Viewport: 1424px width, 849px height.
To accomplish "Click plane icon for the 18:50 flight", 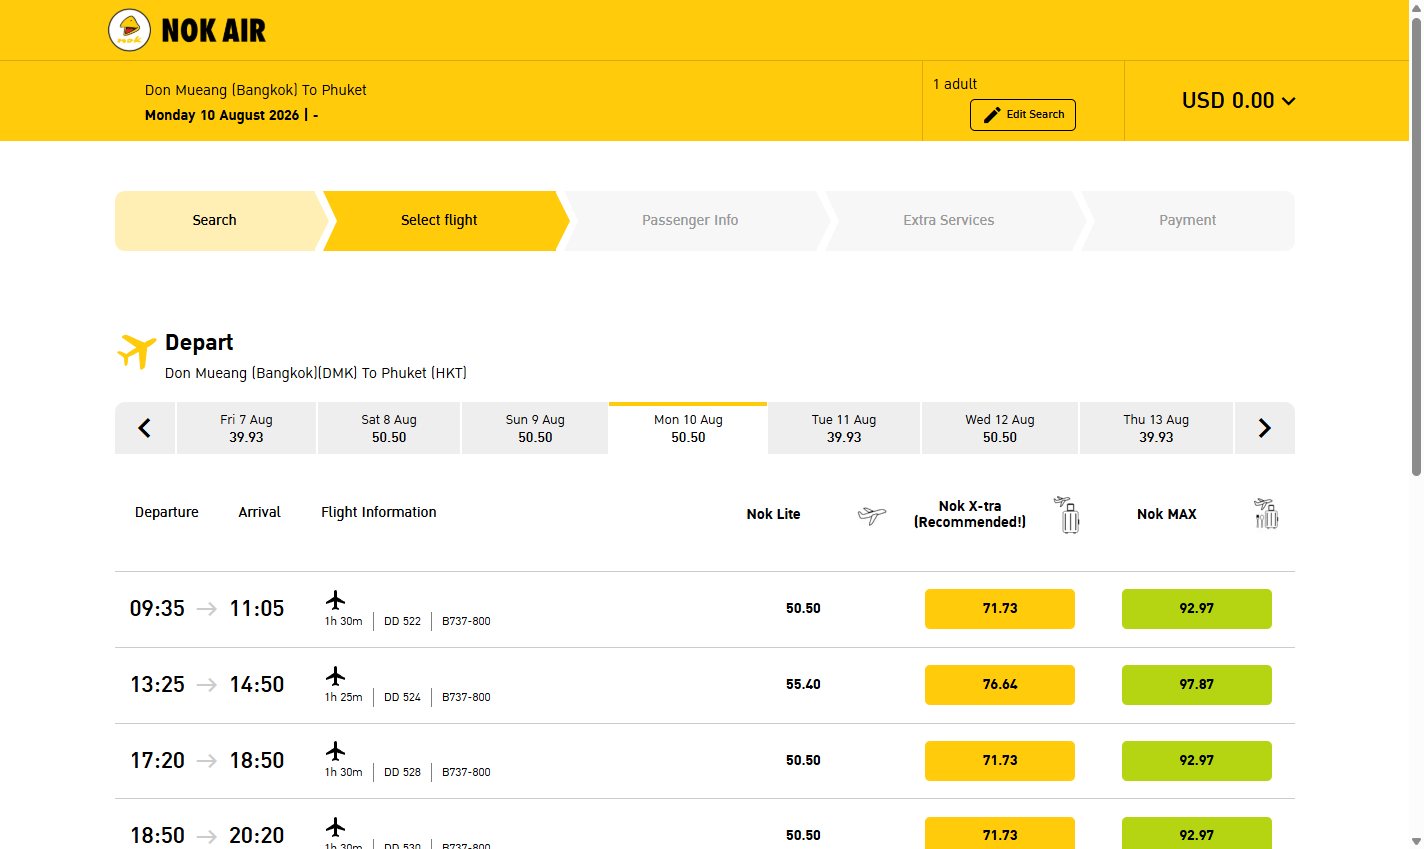I will pos(336,827).
